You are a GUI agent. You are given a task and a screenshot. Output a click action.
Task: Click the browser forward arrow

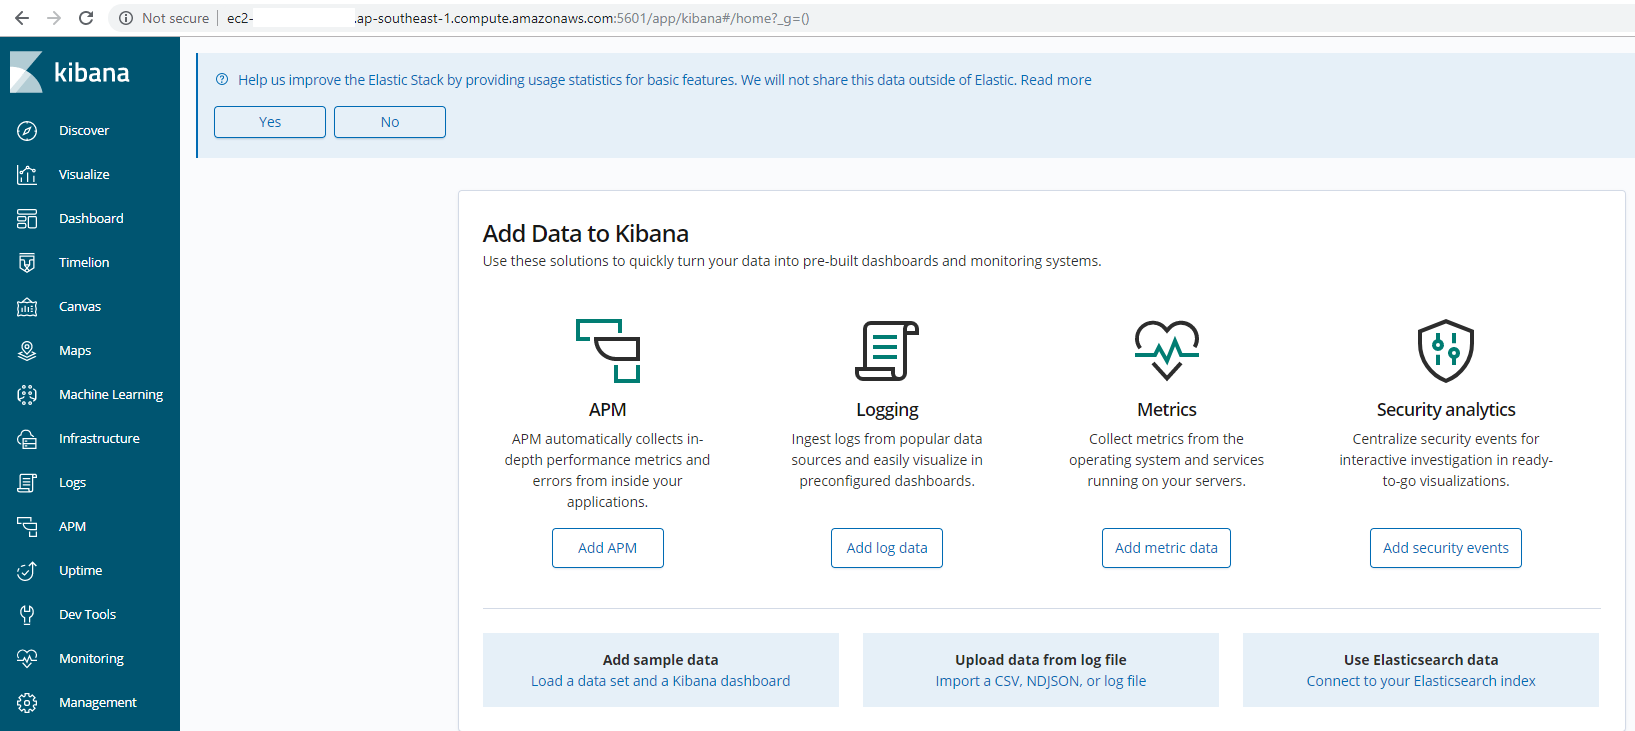(x=54, y=18)
